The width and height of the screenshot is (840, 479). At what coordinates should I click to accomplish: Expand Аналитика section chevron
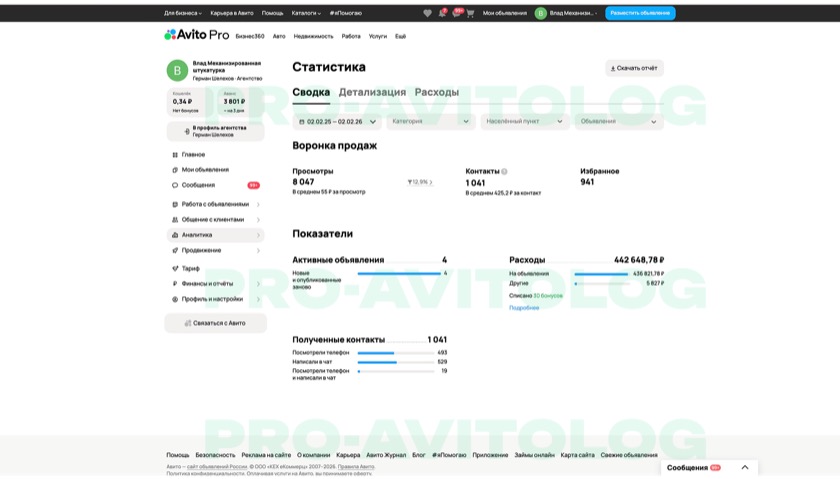[258, 235]
